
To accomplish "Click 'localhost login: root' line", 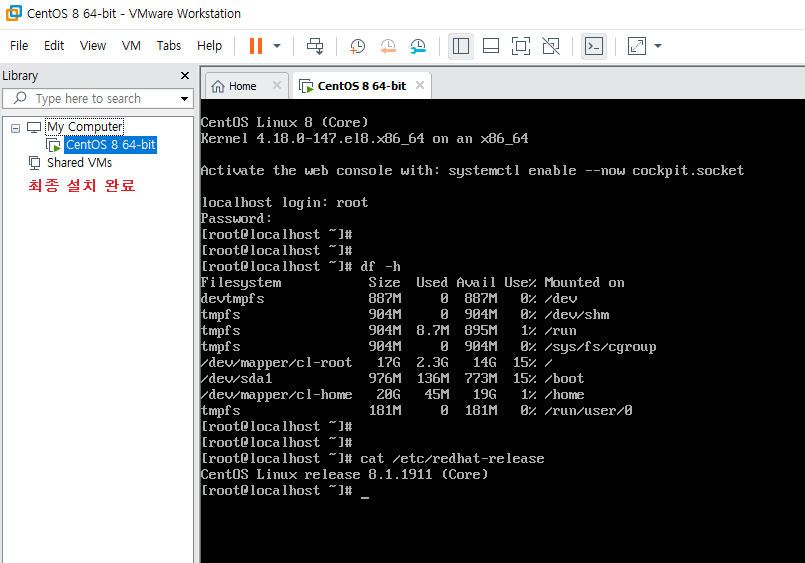I will point(284,202).
